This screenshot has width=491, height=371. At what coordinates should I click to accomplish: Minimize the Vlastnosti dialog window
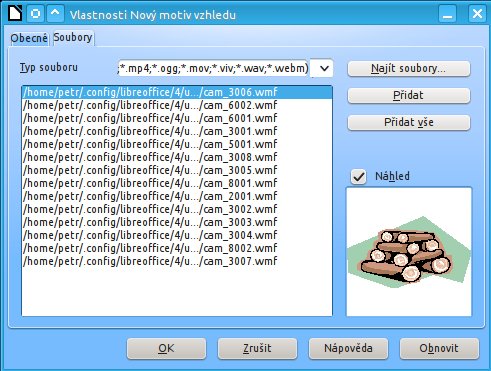pyautogui.click(x=447, y=14)
